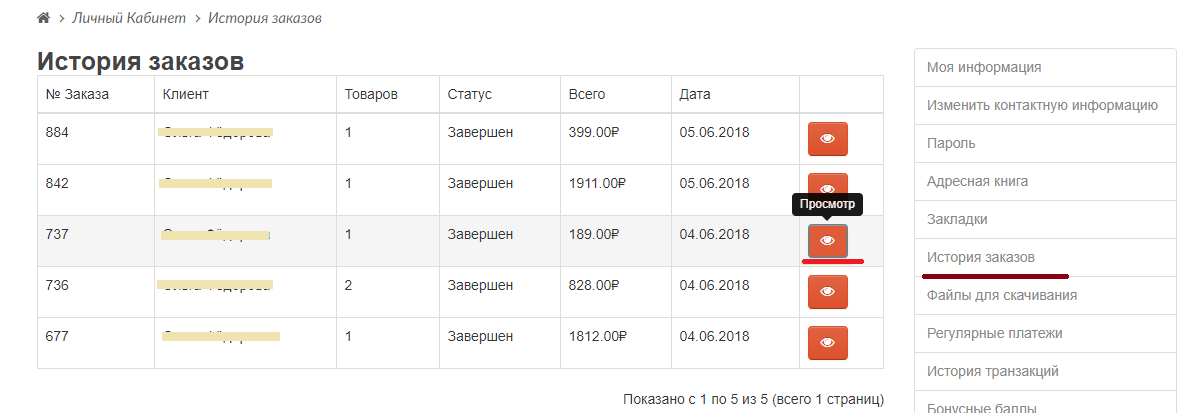Click the Статус column header
The height and width of the screenshot is (413, 1178).
point(470,95)
